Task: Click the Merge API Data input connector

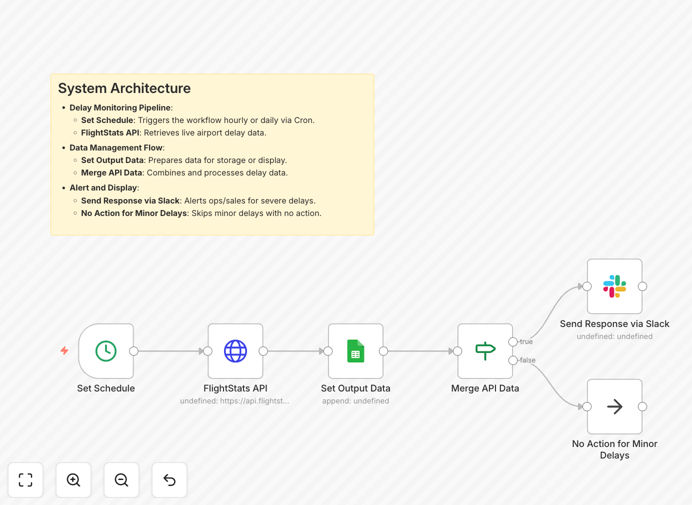Action: click(458, 351)
